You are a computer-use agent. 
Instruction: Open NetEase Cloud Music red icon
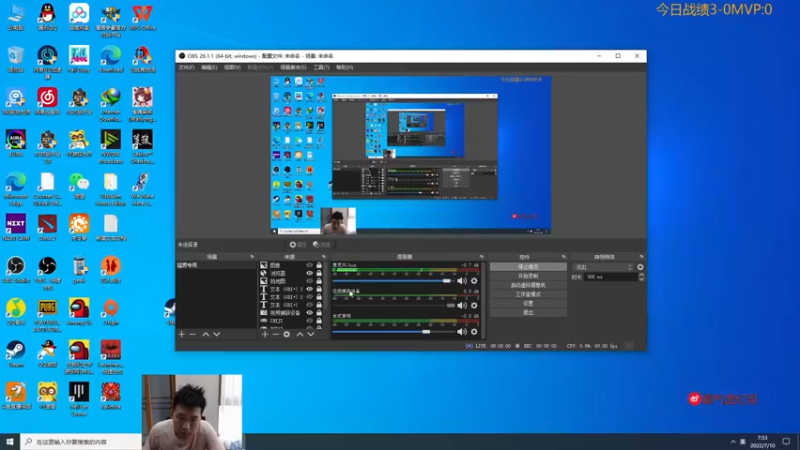point(47,101)
